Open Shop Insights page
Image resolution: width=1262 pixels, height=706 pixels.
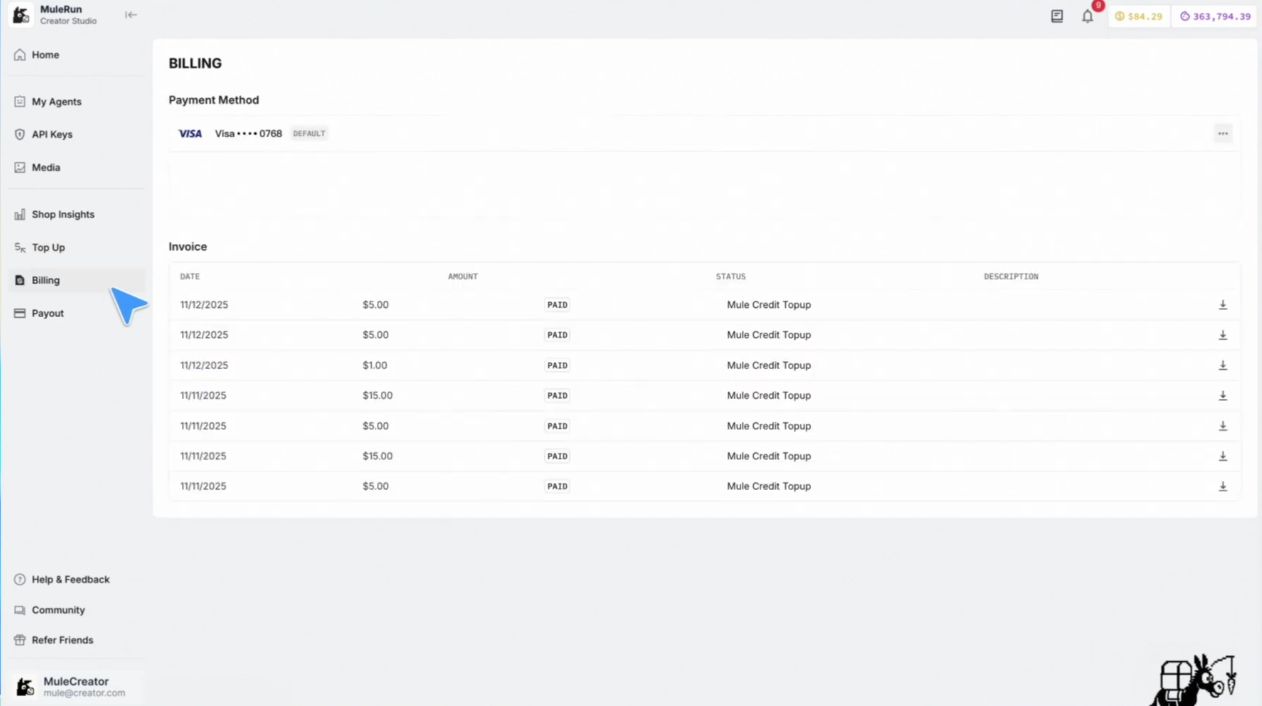pyautogui.click(x=76, y=214)
